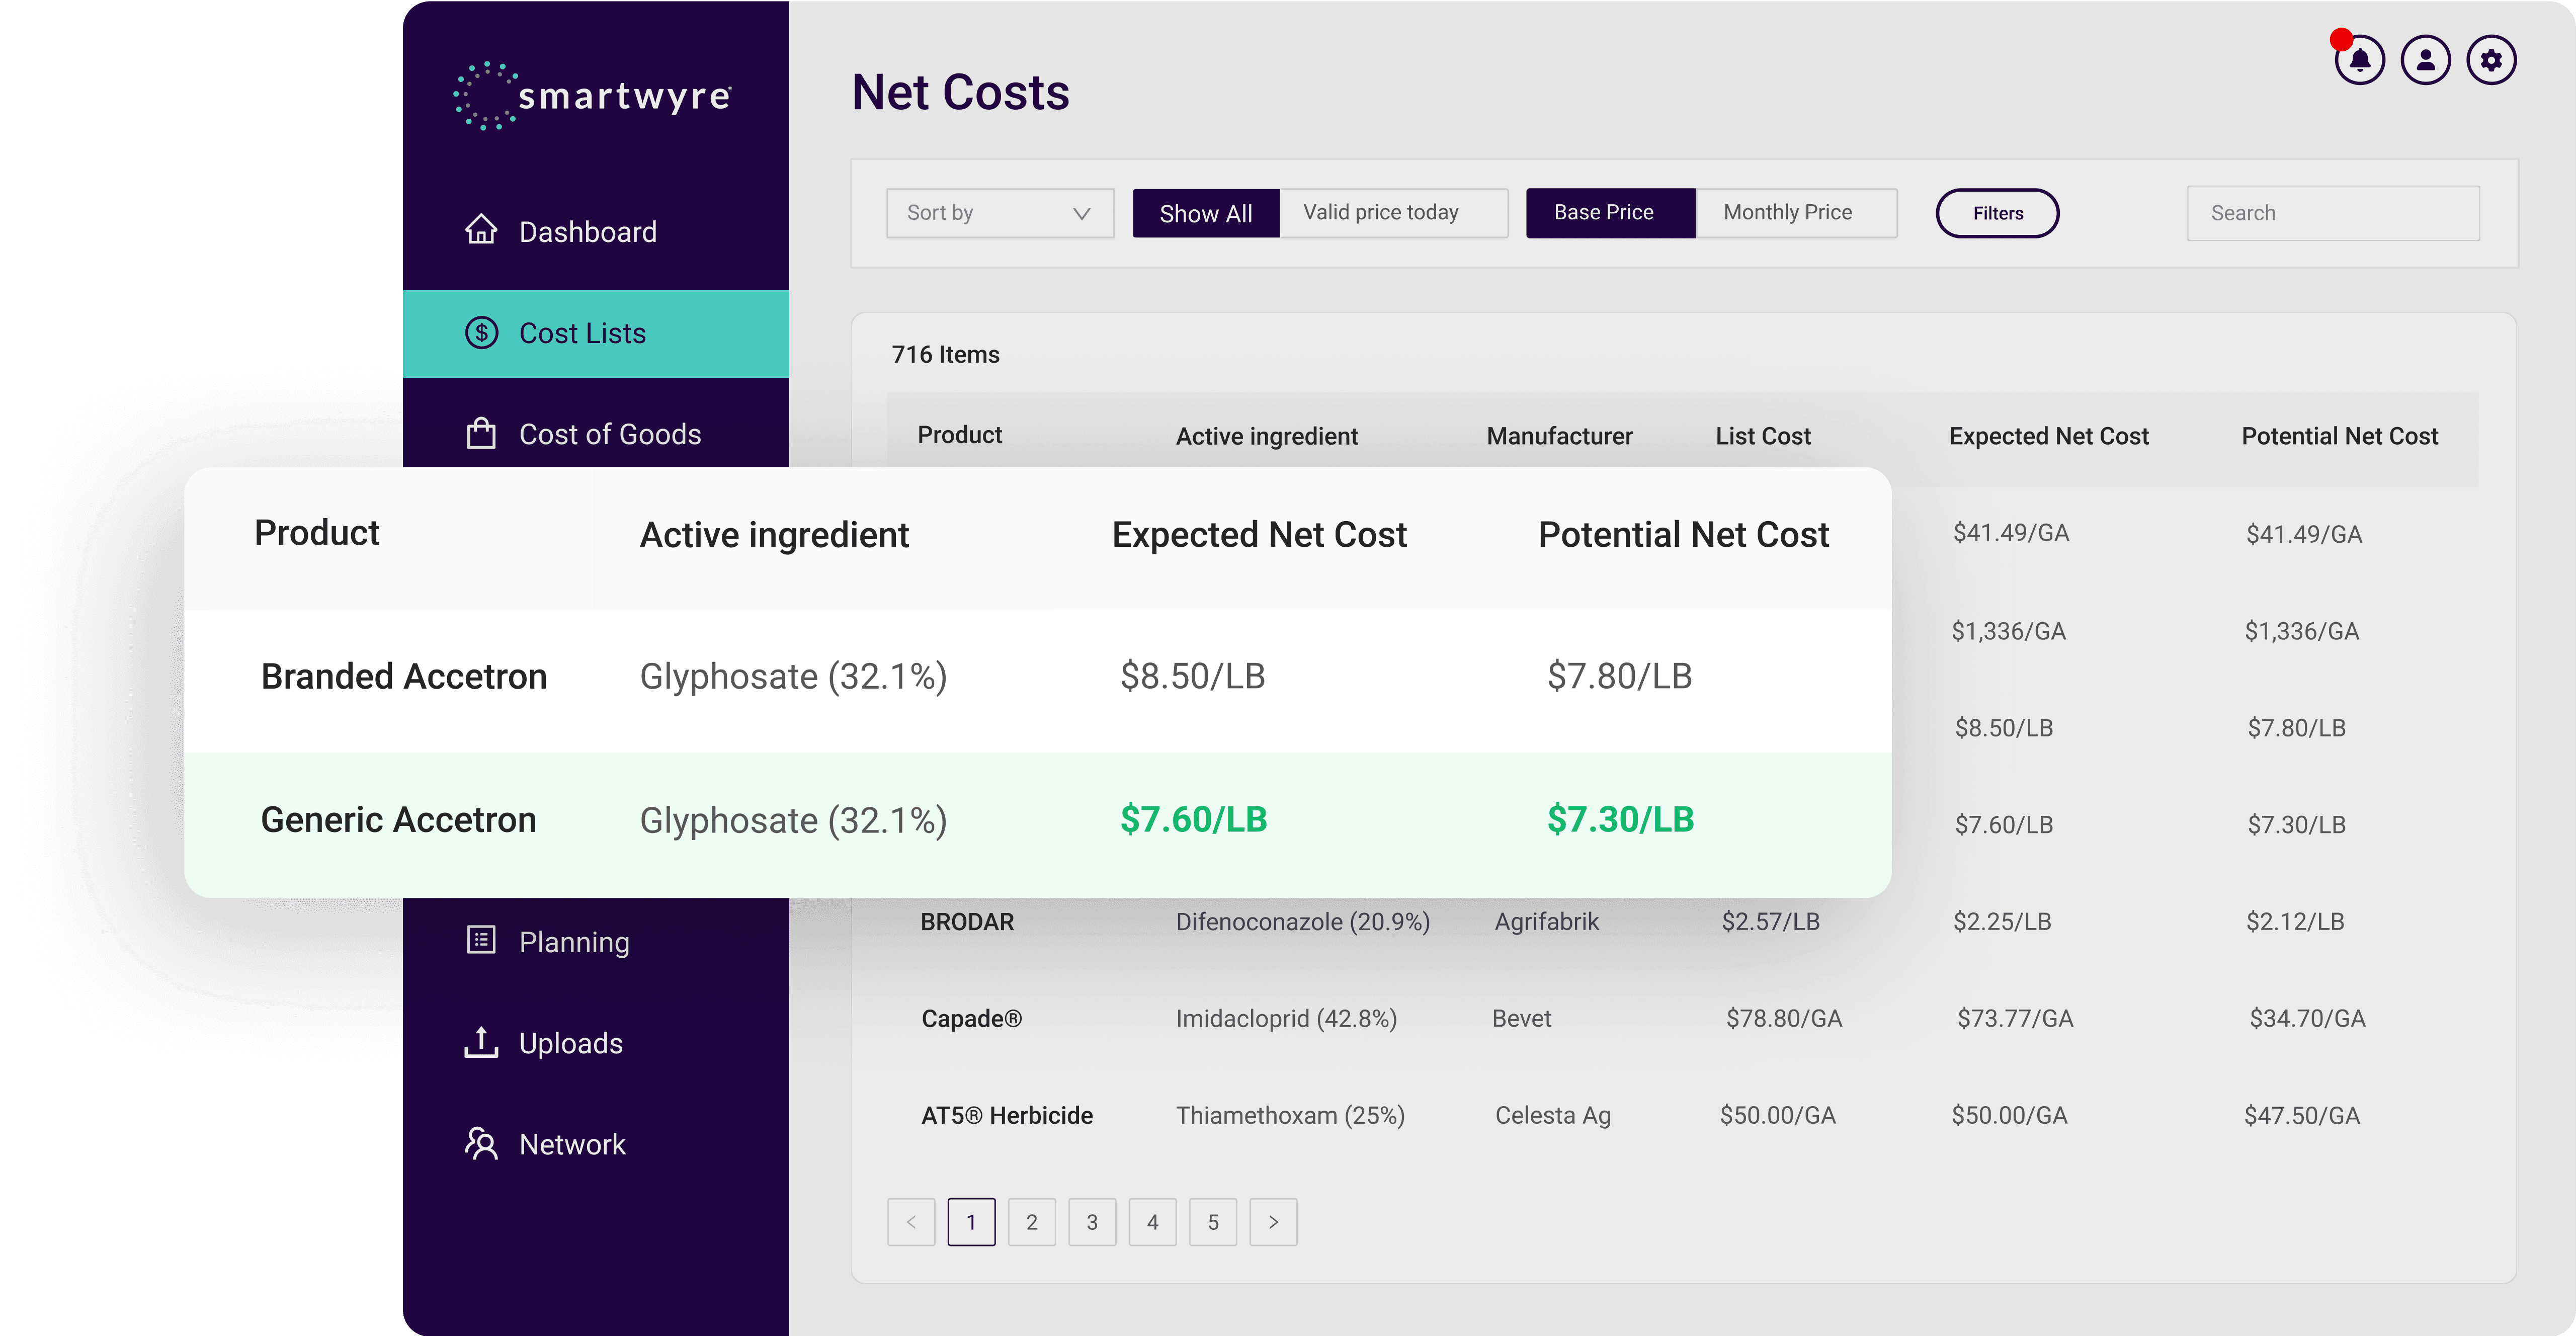Open Dashboard in the sidebar
The height and width of the screenshot is (1336, 2576).
[596, 232]
